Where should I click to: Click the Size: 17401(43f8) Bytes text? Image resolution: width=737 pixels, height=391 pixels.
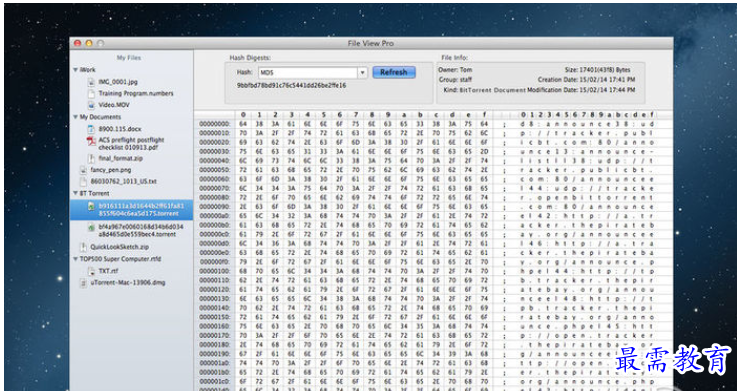tap(597, 70)
